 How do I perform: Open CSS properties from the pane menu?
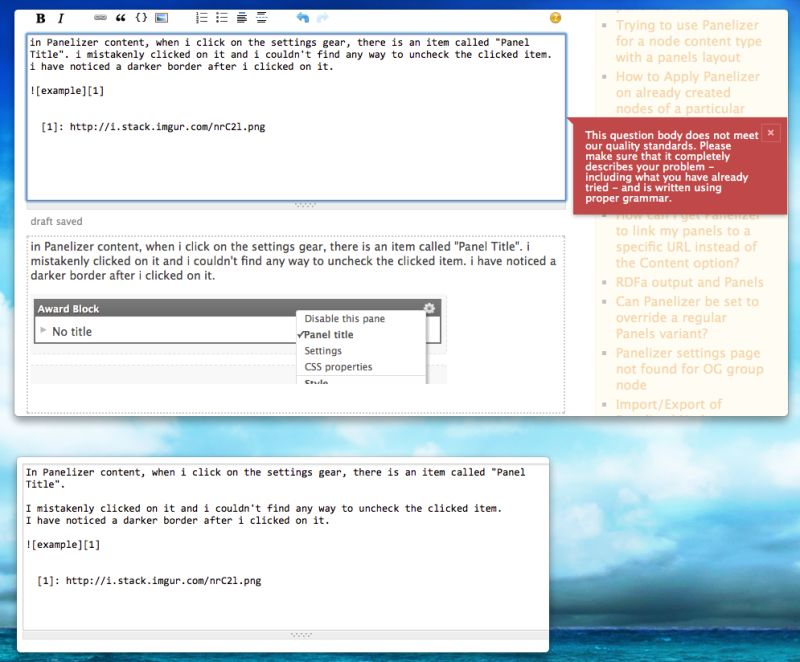pyautogui.click(x=338, y=366)
